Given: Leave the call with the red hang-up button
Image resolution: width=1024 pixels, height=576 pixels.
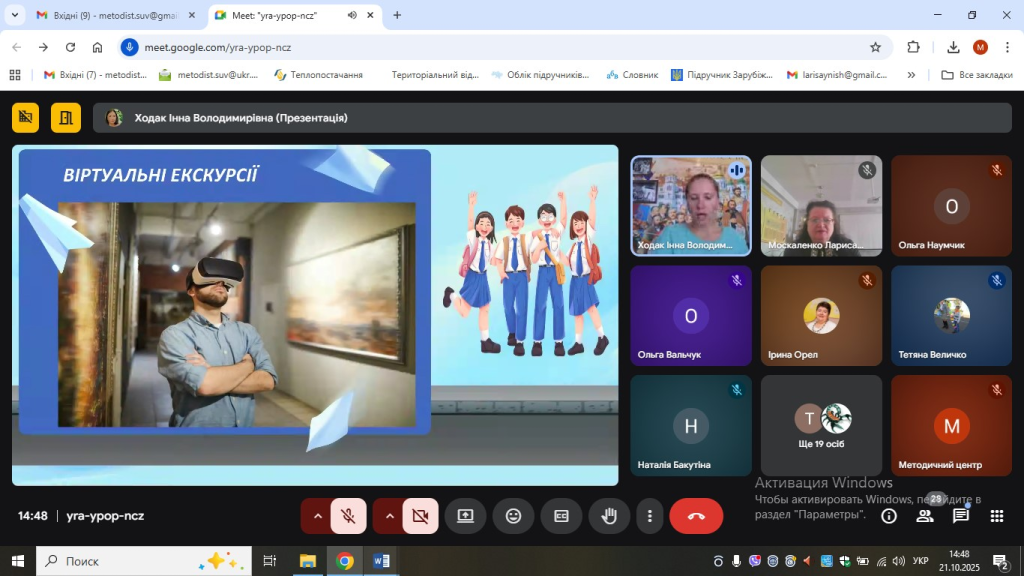Looking at the screenshot, I should [696, 516].
